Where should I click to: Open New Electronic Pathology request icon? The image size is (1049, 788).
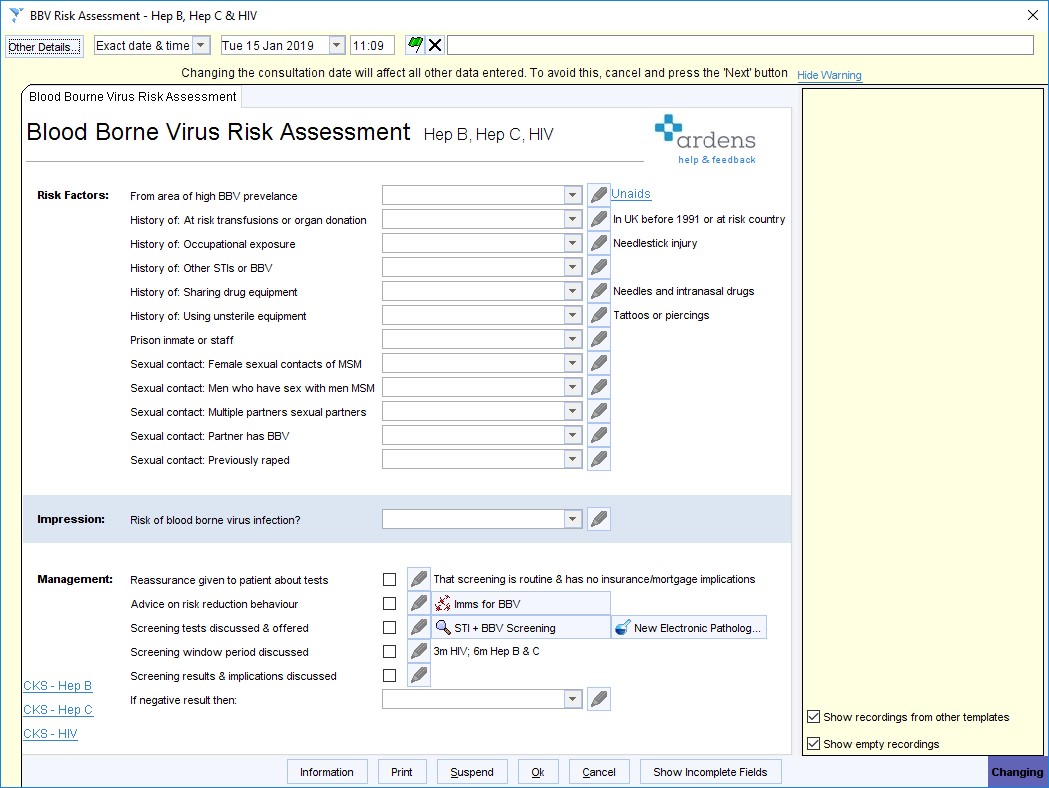[622, 626]
